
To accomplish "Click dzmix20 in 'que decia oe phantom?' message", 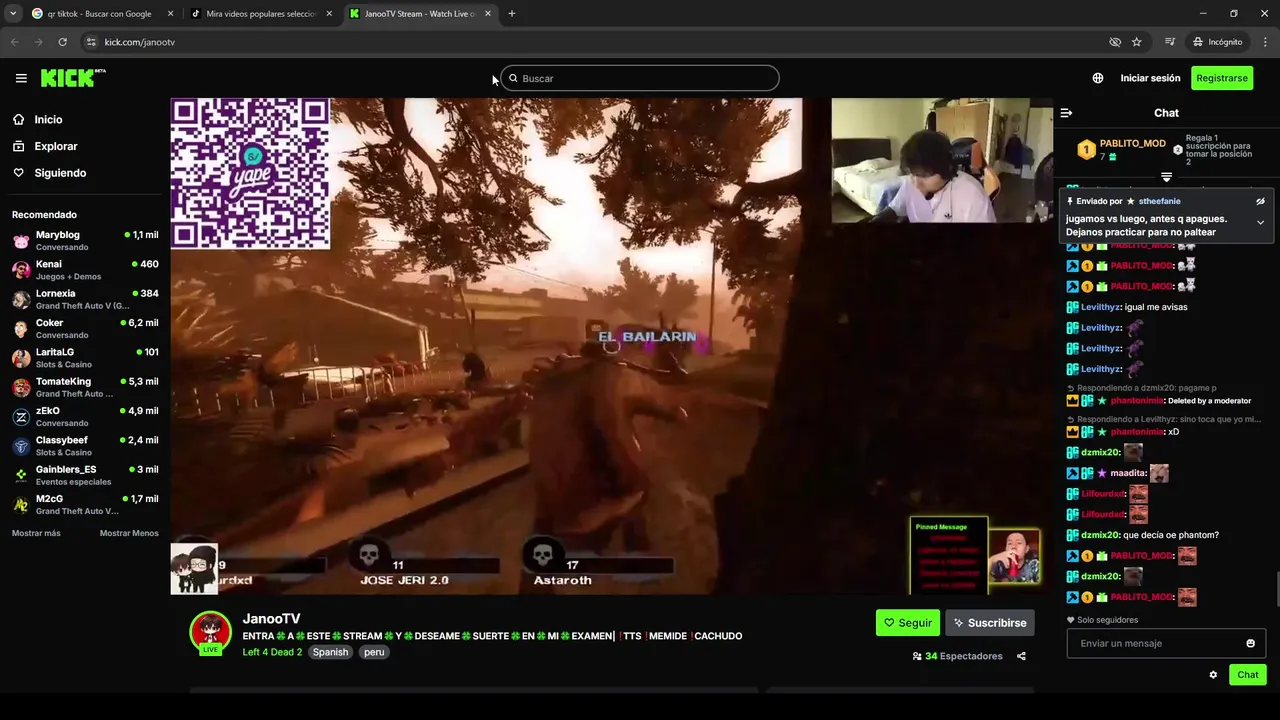I will click(1100, 535).
